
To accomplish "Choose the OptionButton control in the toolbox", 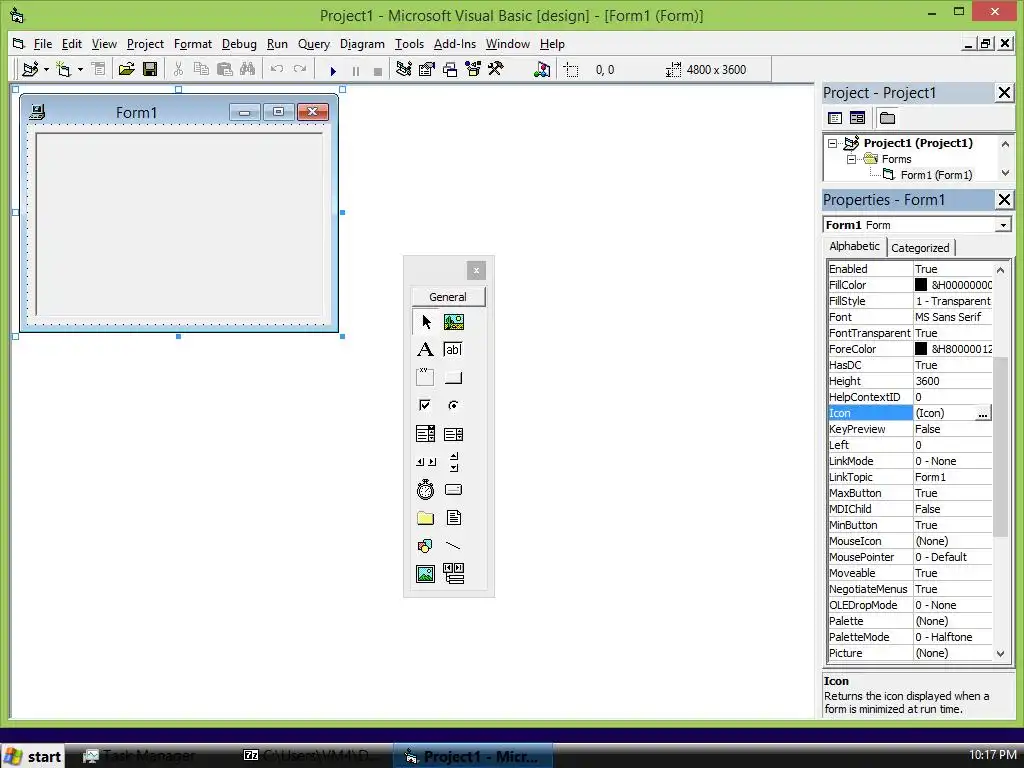I will click(454, 406).
